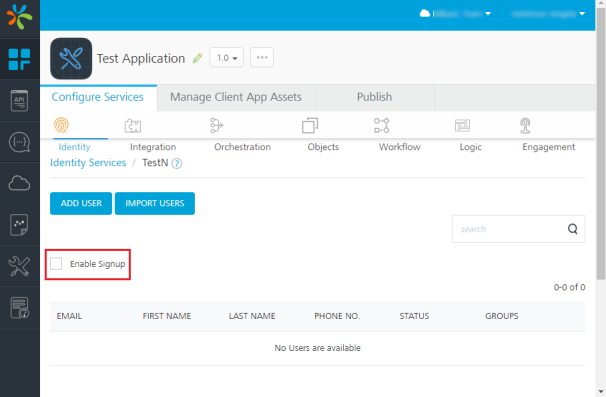Click the Engagement antenna icon
The height and width of the screenshot is (397, 606).
click(525, 126)
